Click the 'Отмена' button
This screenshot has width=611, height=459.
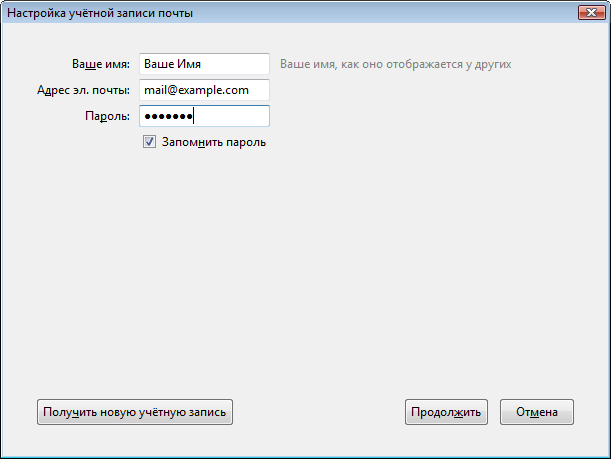537,412
